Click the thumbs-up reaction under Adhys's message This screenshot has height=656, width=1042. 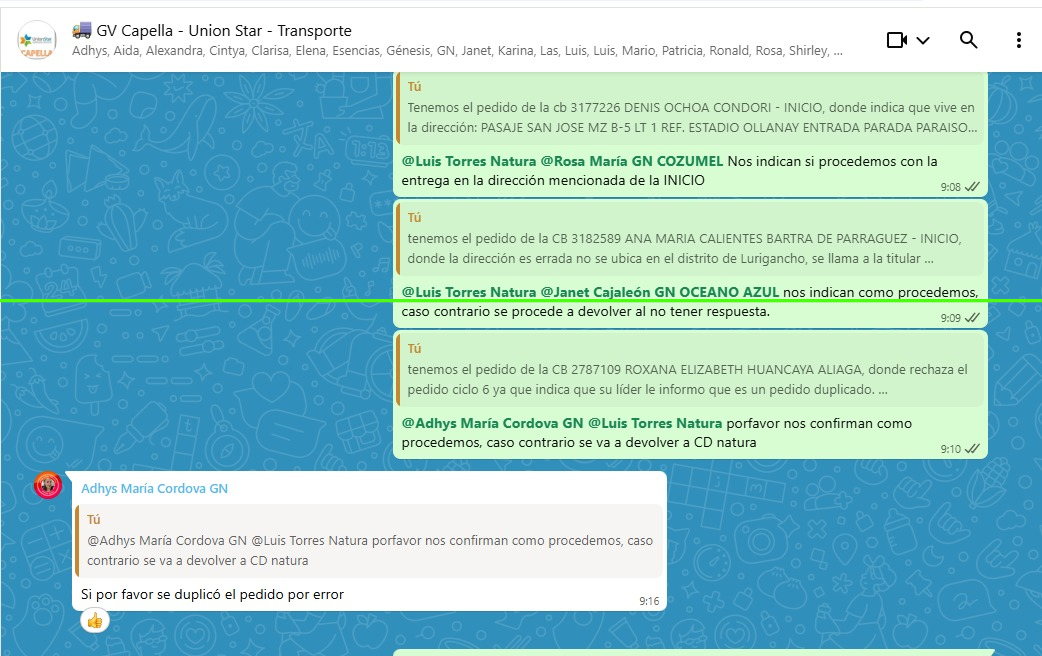(95, 621)
